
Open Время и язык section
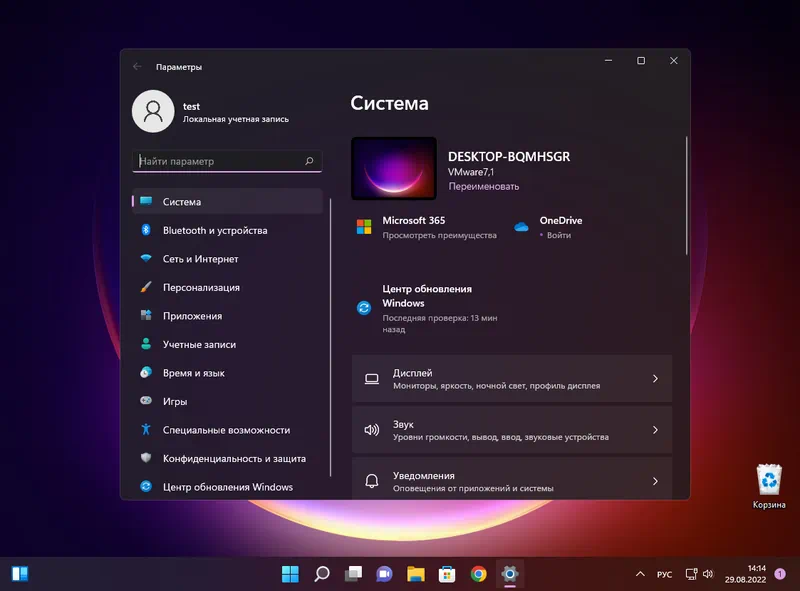pos(193,373)
